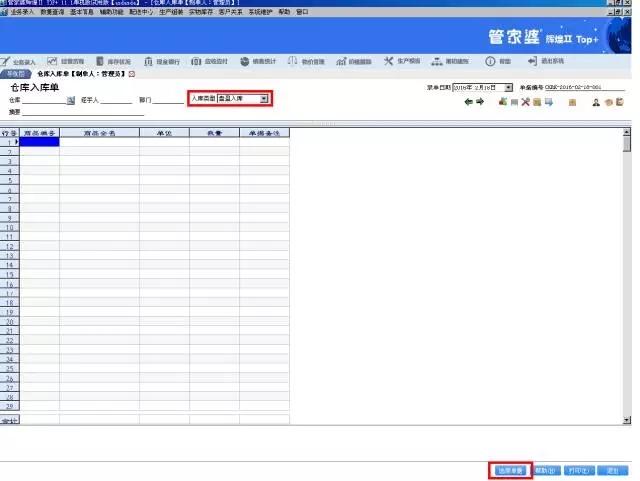Click the 商品编号 column header
The image size is (640, 481).
(x=40, y=133)
